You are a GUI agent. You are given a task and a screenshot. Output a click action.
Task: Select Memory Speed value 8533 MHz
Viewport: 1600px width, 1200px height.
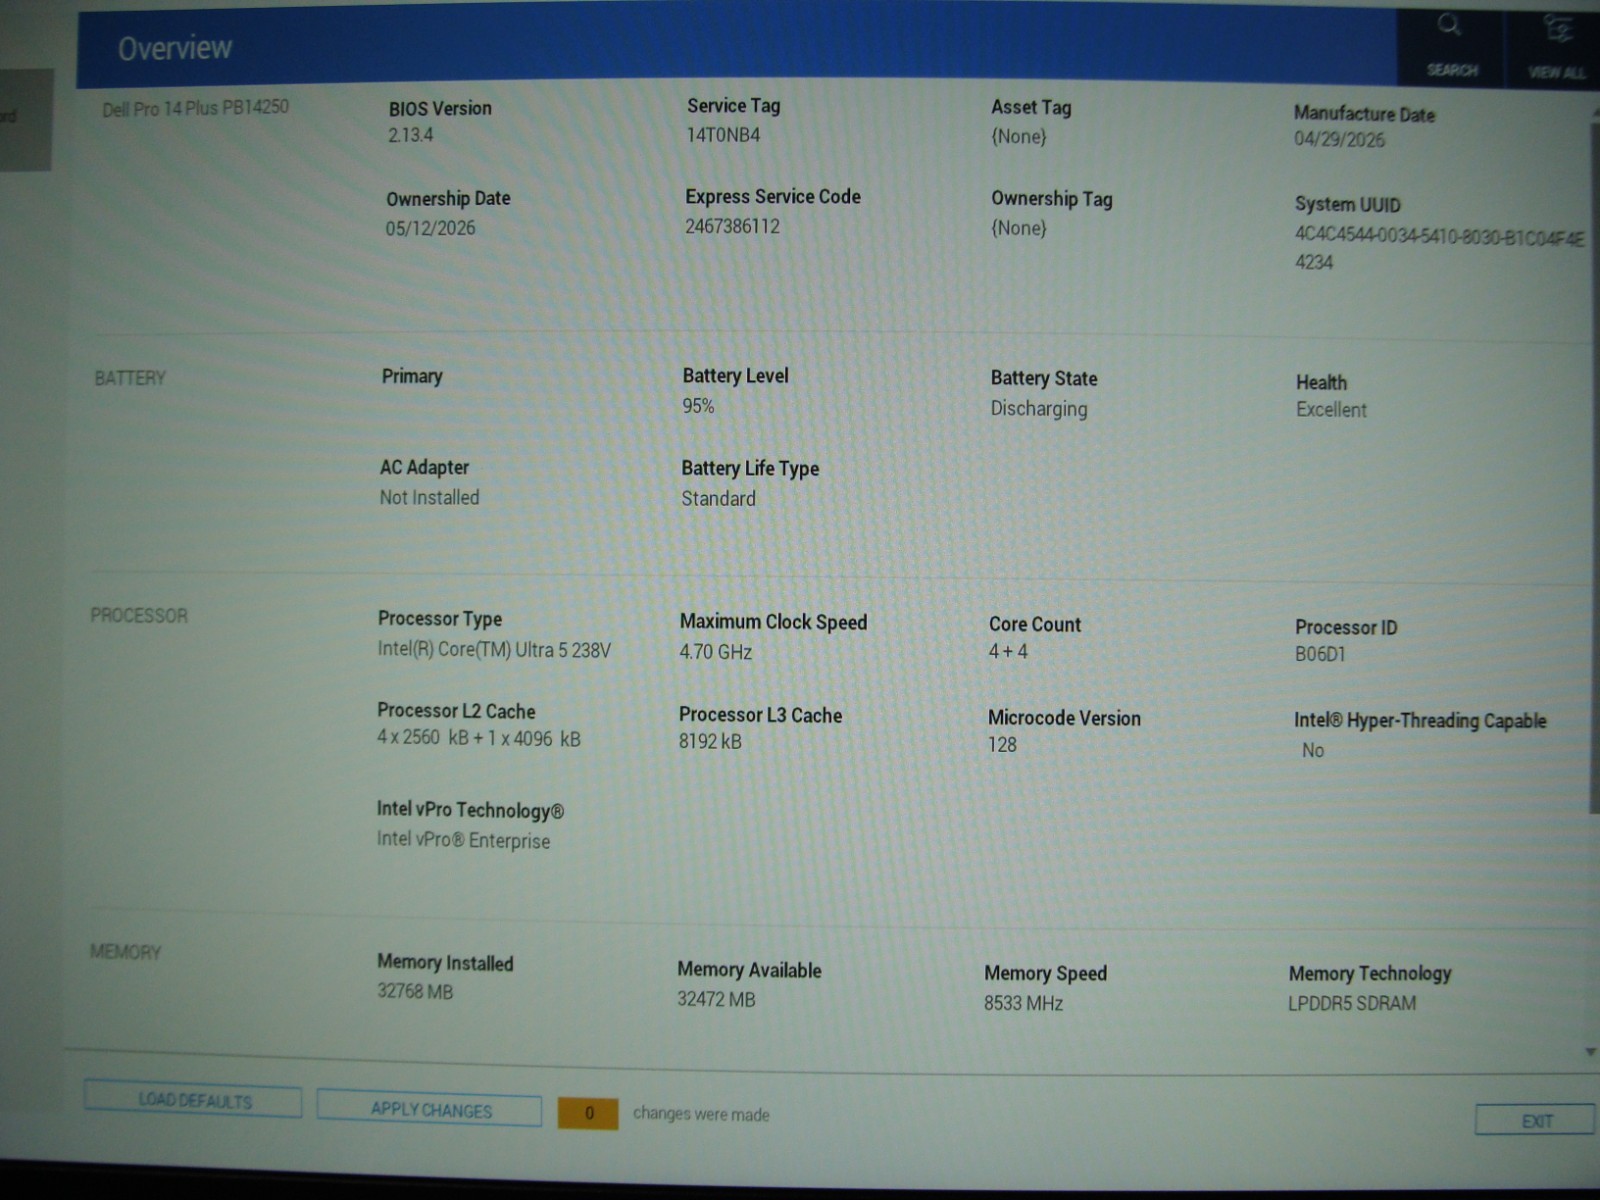(1023, 1003)
